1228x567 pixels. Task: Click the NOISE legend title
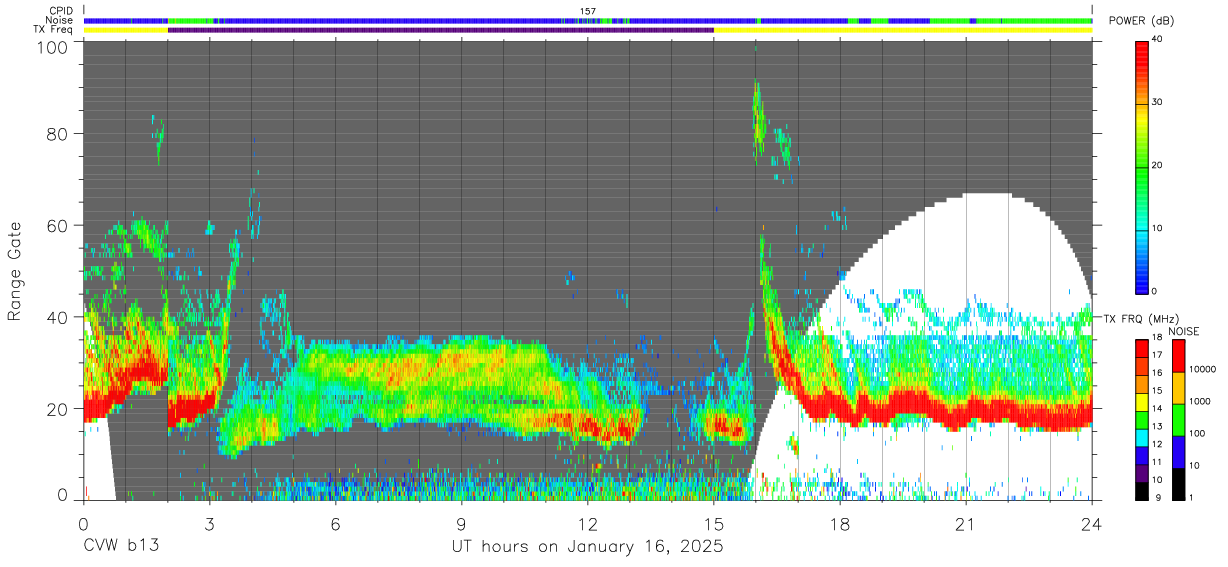(x=1182, y=331)
